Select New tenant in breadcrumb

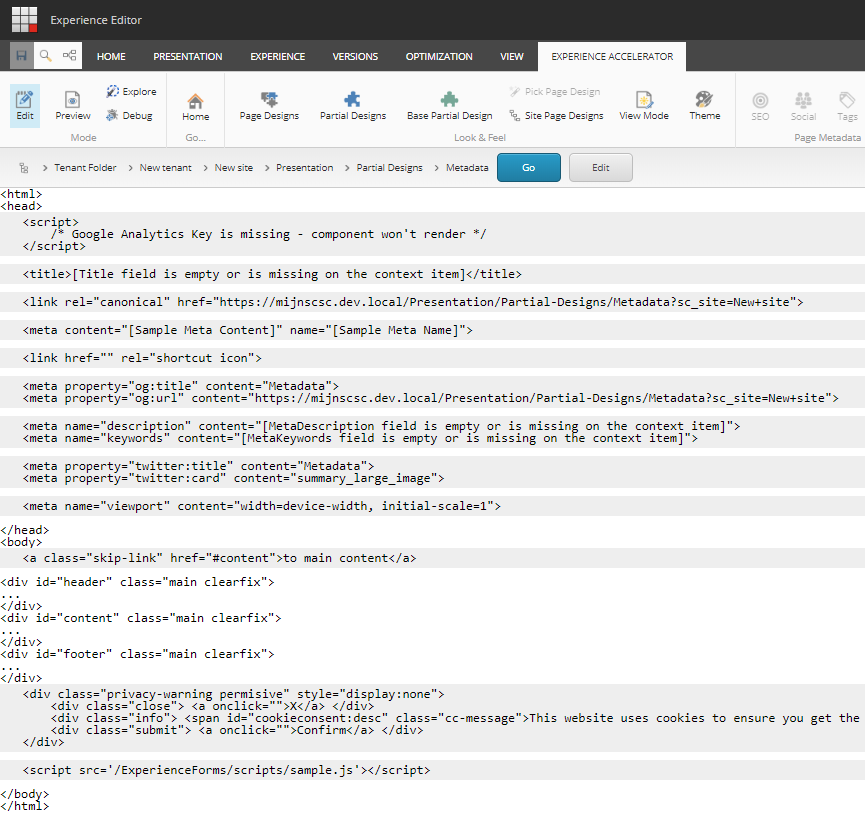(165, 168)
